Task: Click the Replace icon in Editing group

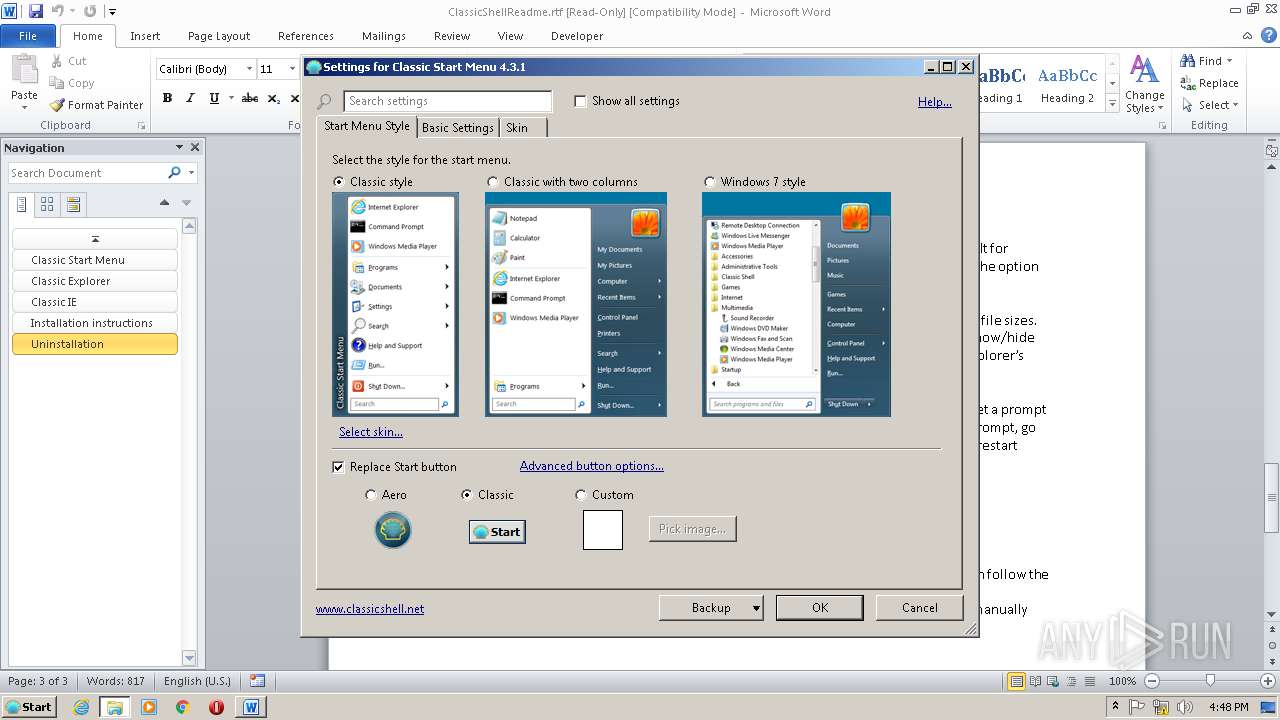Action: 1188,83
